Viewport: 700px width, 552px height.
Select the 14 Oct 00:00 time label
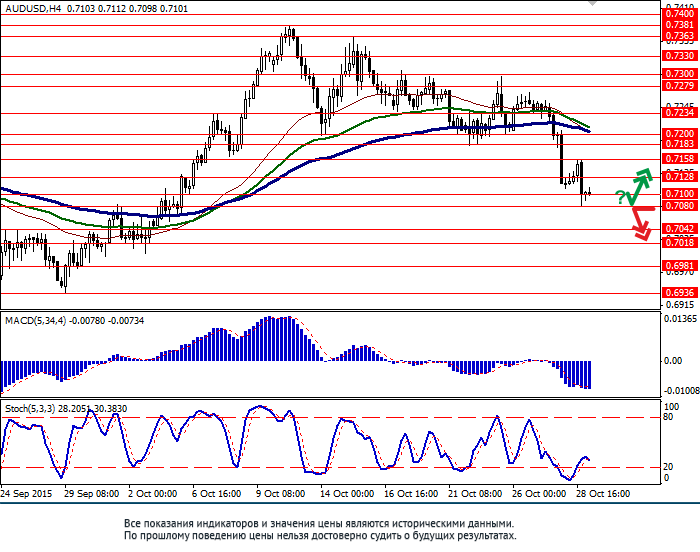pyautogui.click(x=347, y=494)
